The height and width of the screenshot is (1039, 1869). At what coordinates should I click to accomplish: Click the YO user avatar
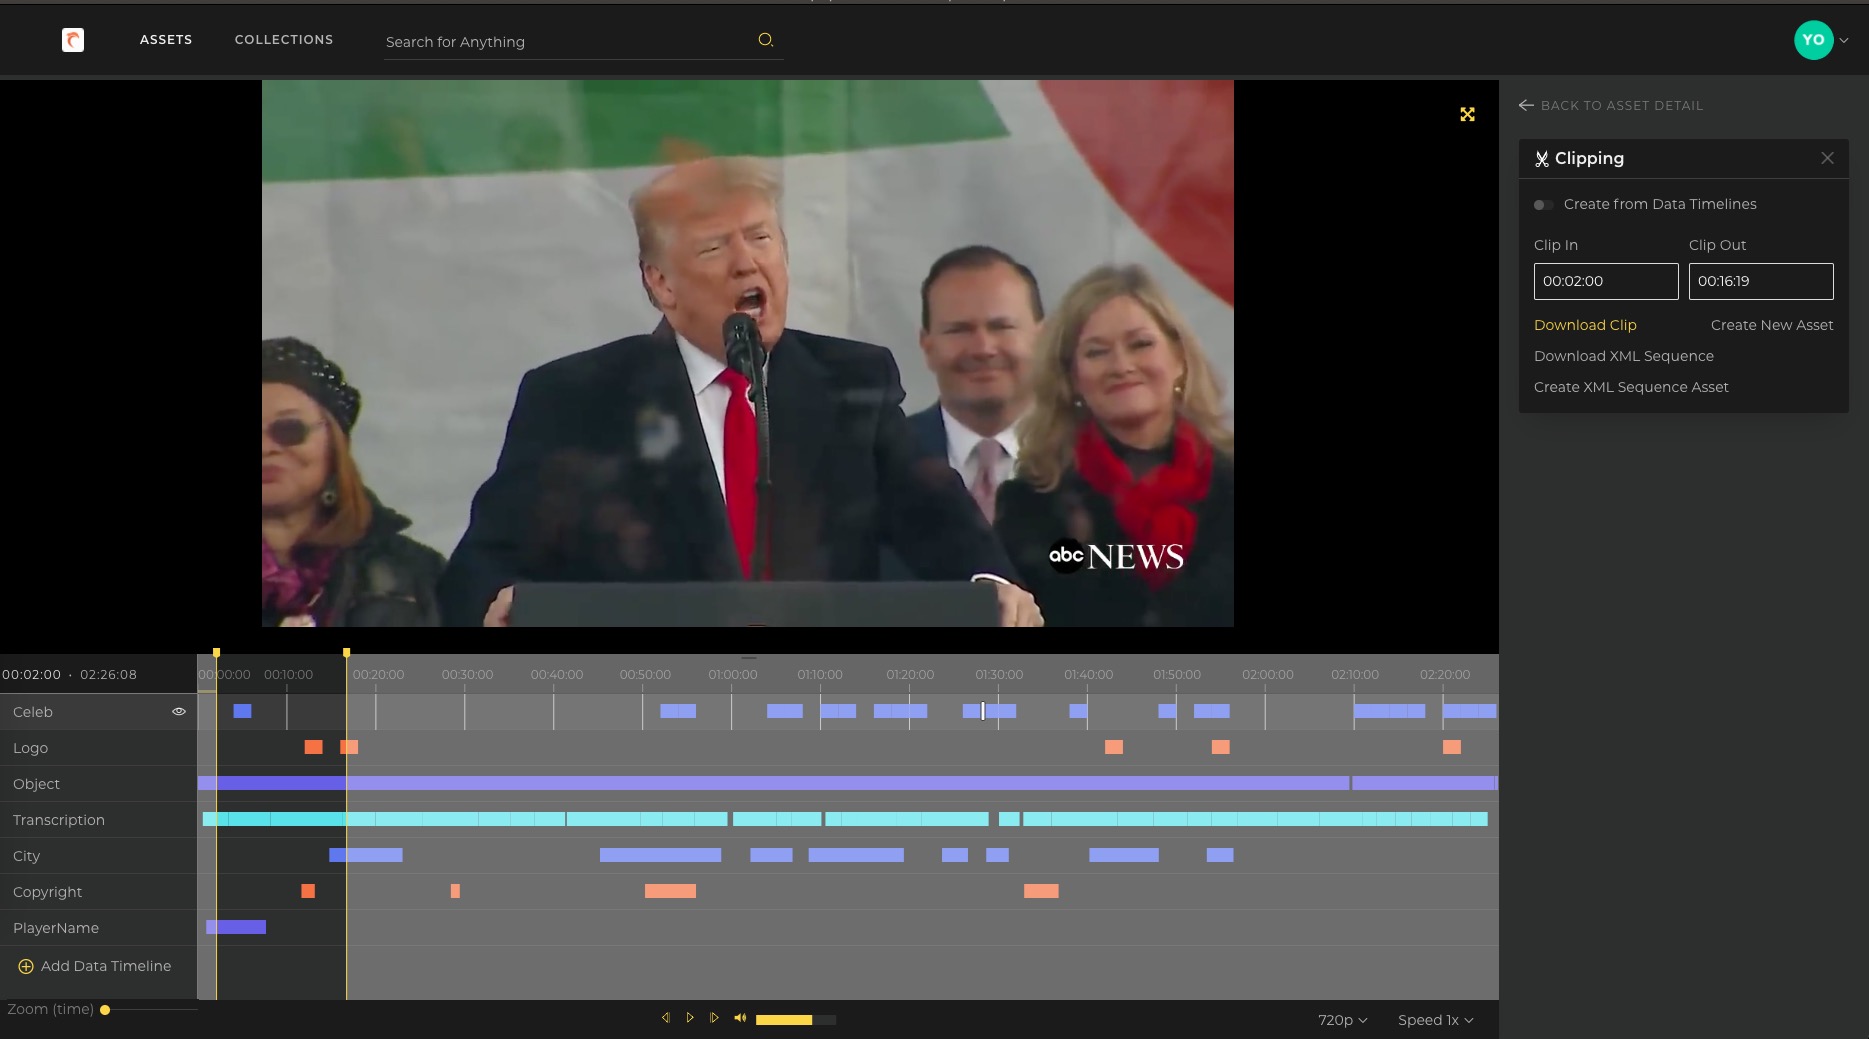[x=1813, y=40]
